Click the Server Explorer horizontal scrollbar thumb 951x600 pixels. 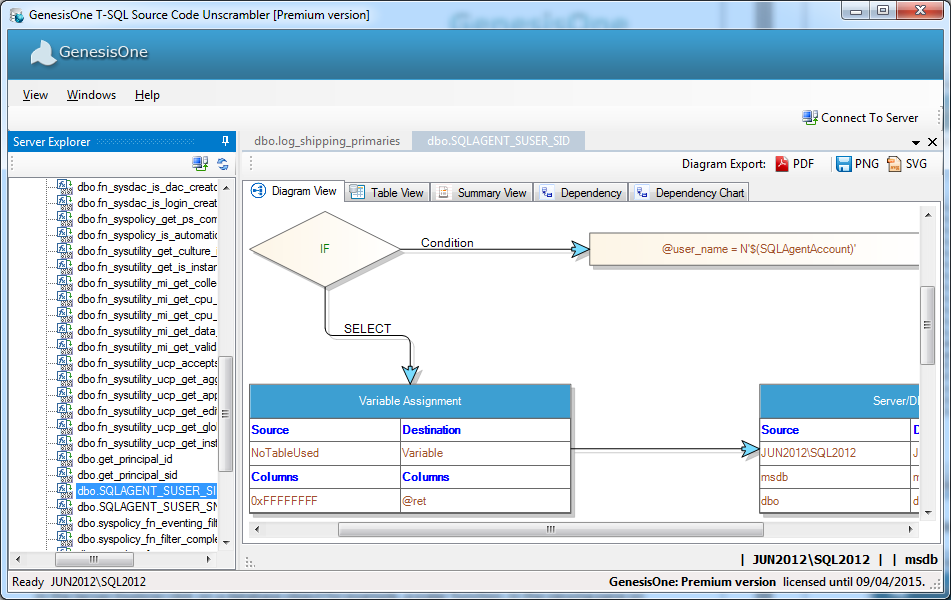click(x=93, y=559)
